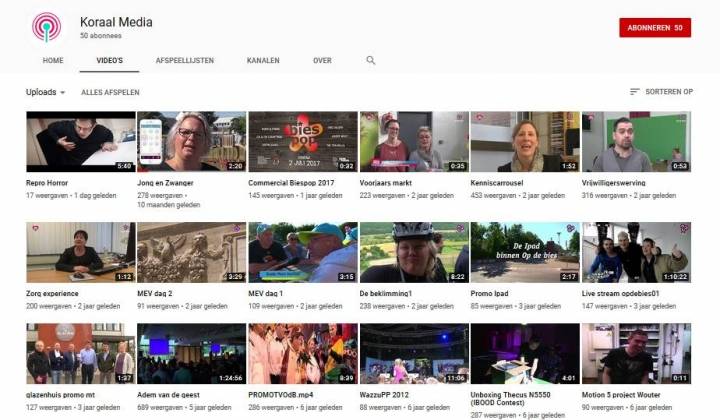720x420 pixels.
Task: Open the Kanalen tab
Action: [x=263, y=60]
